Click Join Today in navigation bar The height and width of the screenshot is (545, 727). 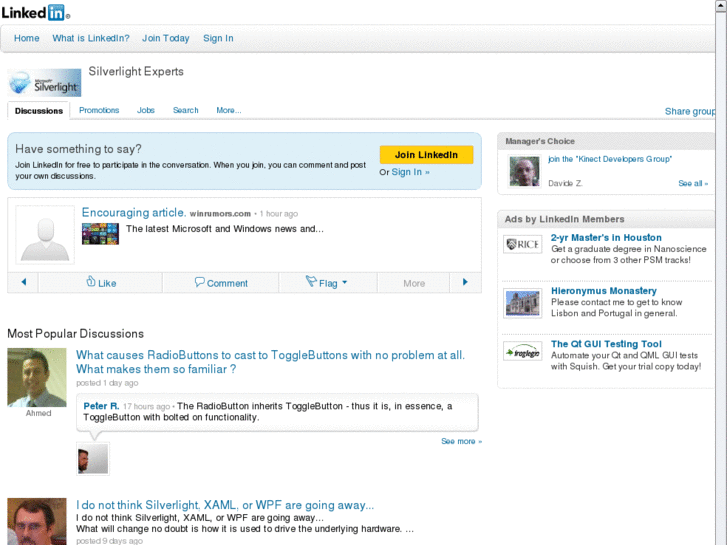tap(166, 38)
